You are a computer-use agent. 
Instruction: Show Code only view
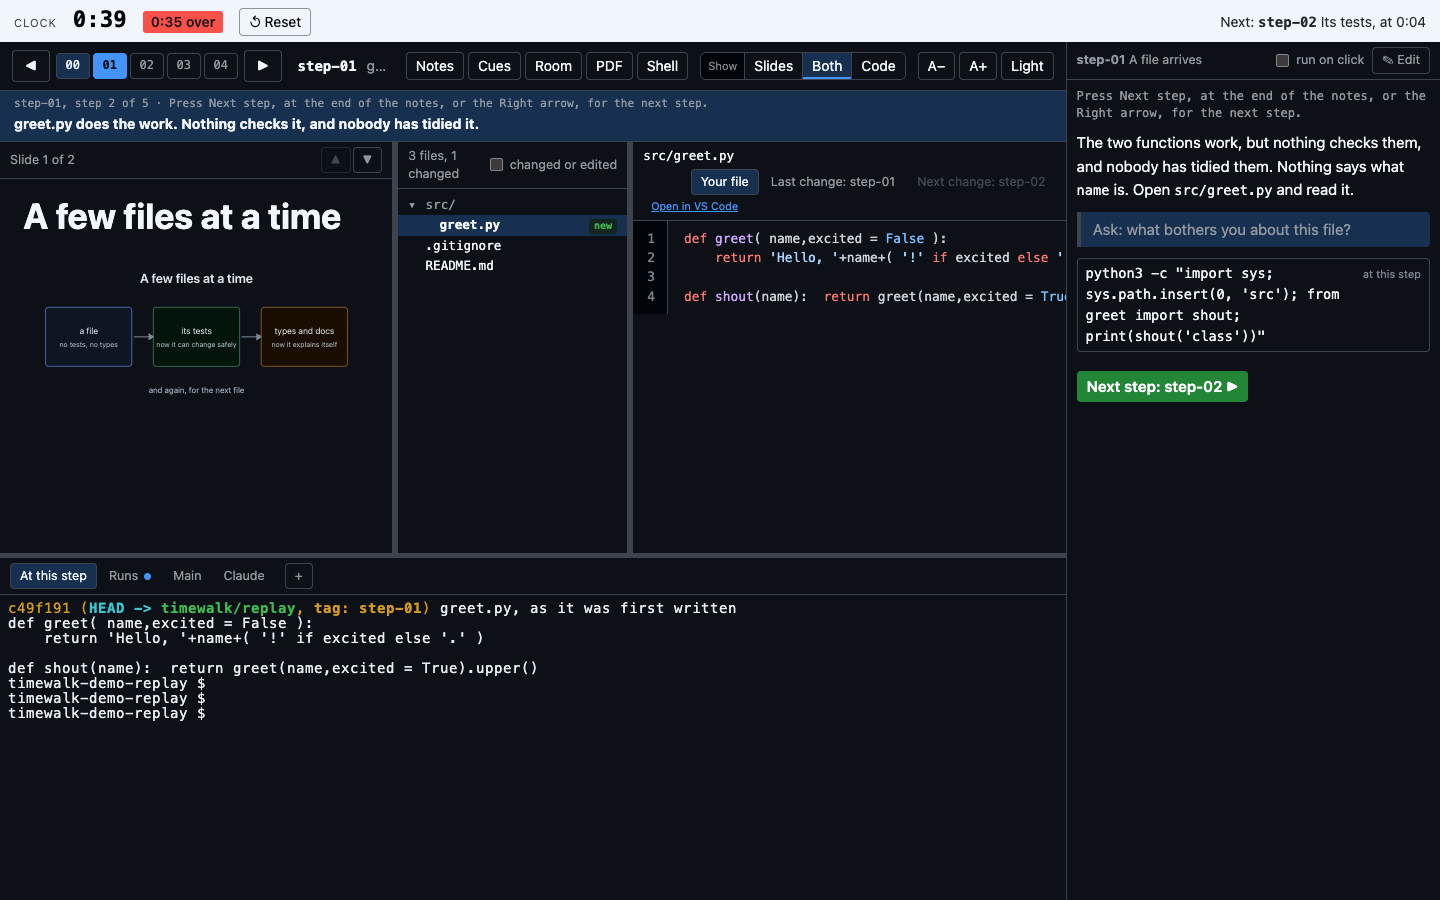(878, 66)
